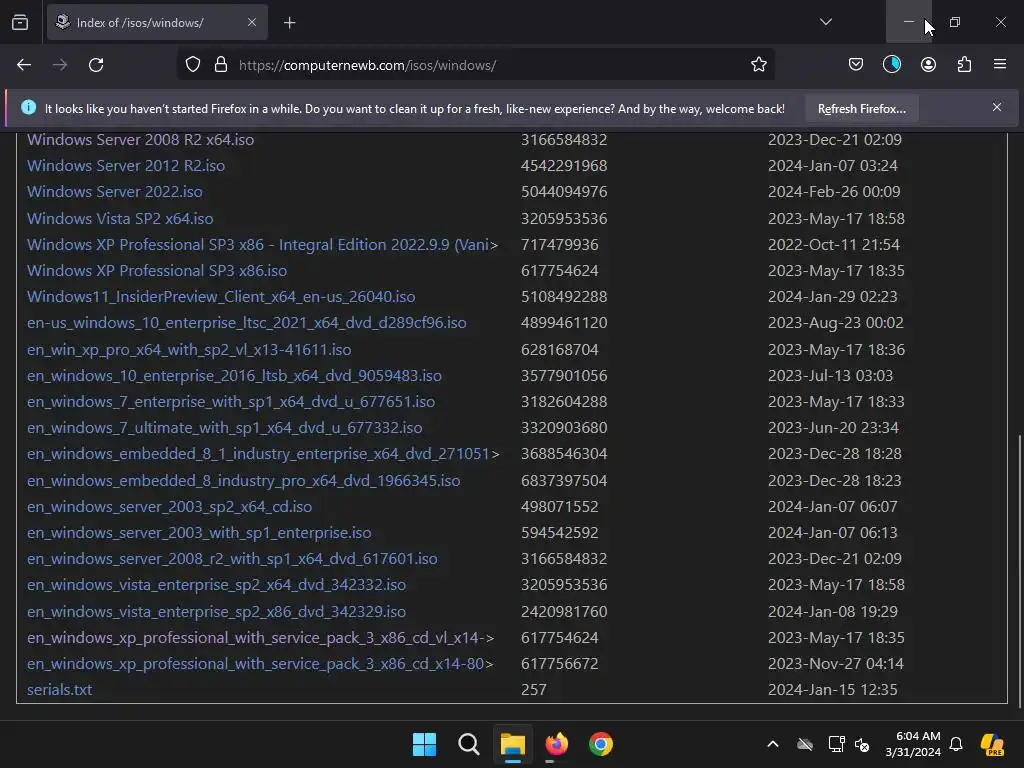
Task: Open the blue circular extension icon
Action: click(x=892, y=65)
